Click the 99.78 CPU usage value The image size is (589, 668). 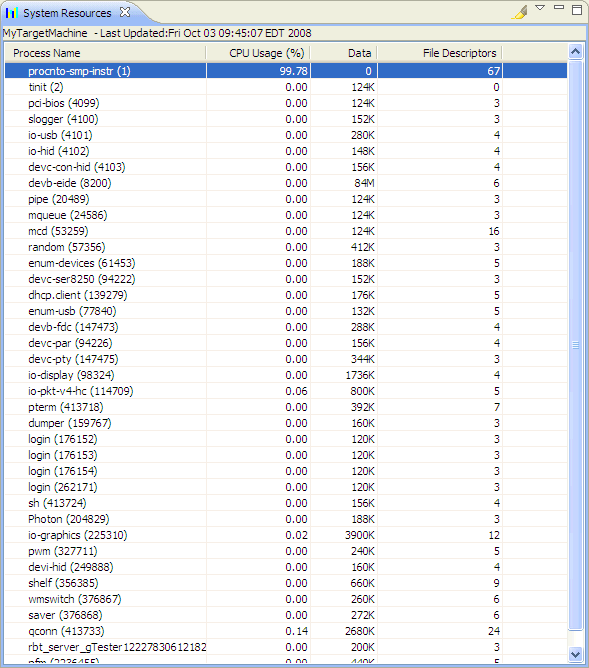[x=293, y=71]
